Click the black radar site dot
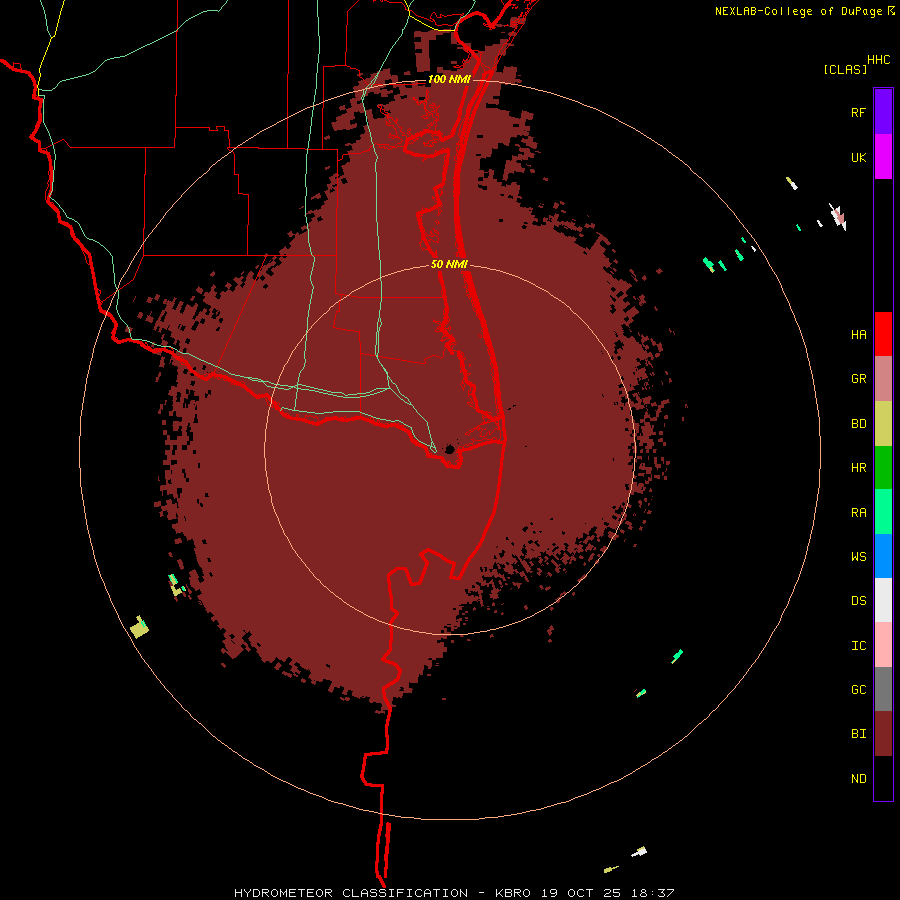The width and height of the screenshot is (900, 900). [450, 449]
